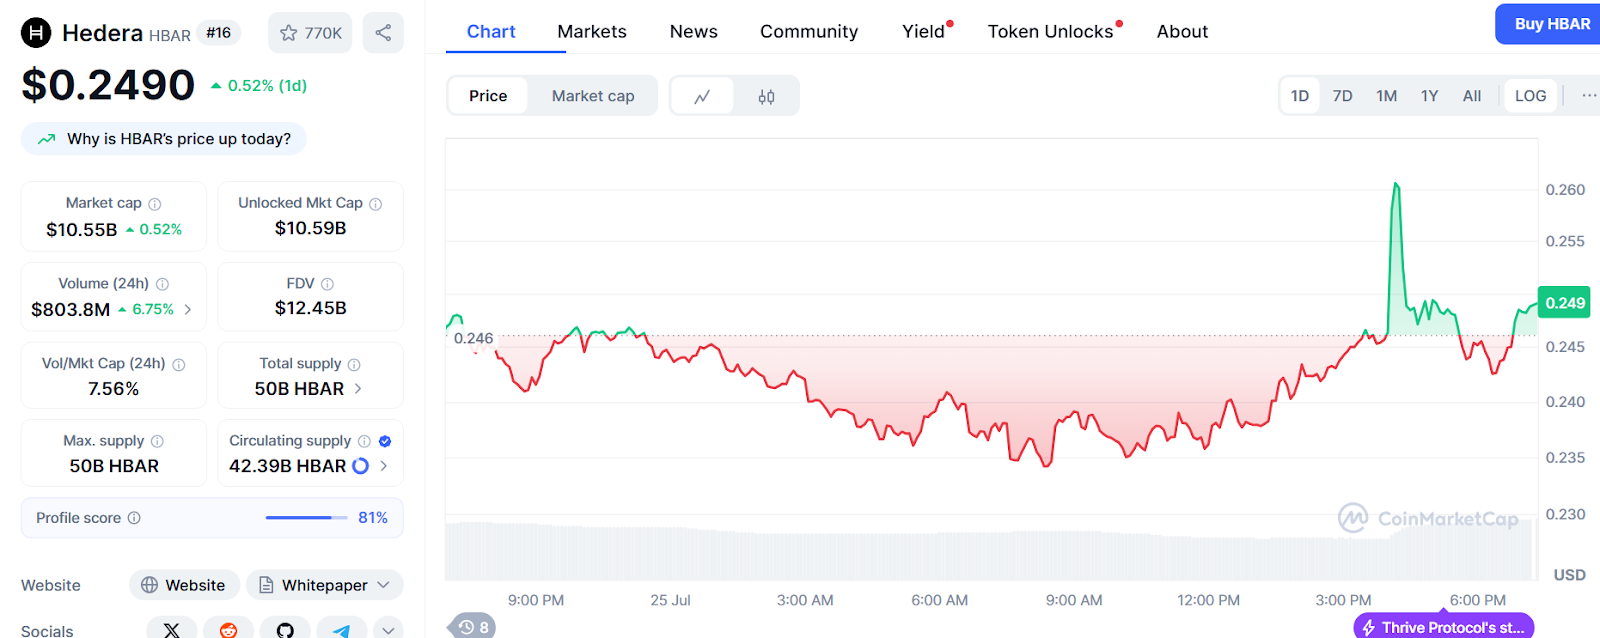Click the Profile score progress bar
The height and width of the screenshot is (638, 1600).
click(307, 518)
